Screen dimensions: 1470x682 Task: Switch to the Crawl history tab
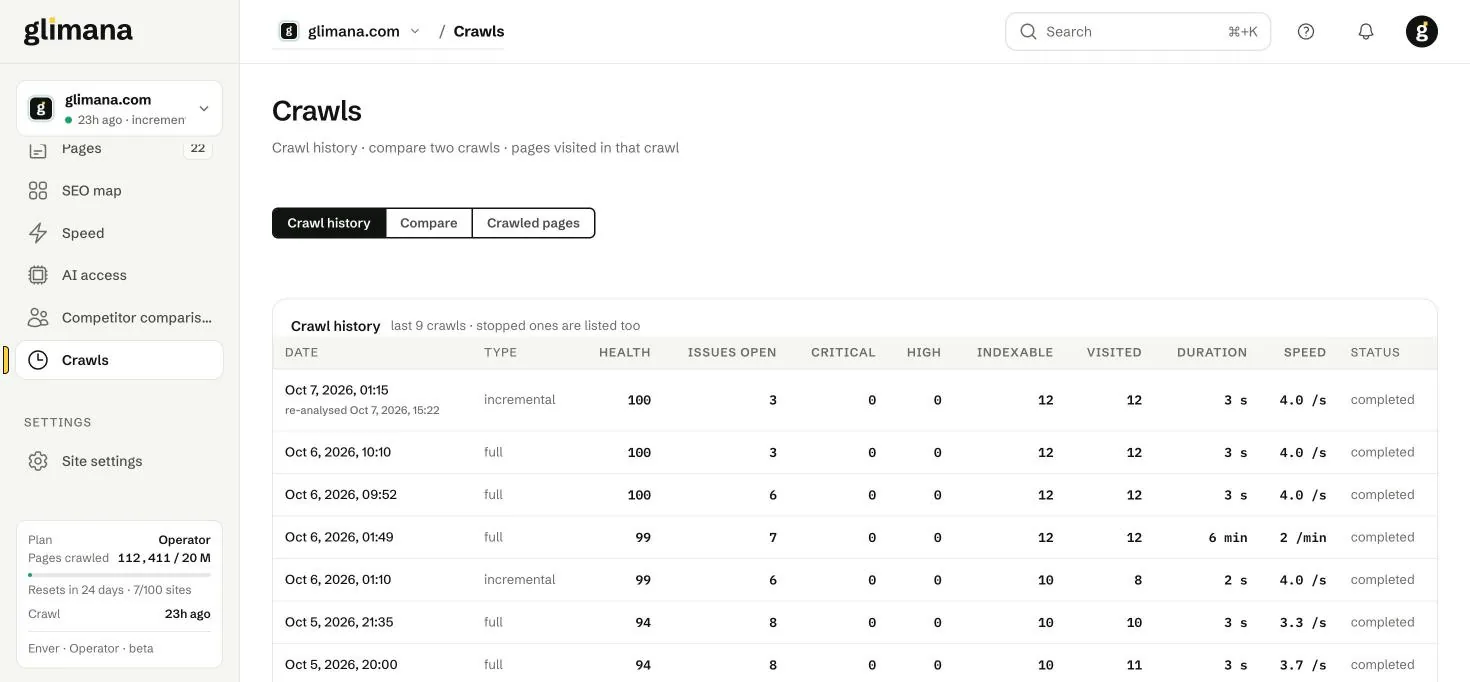(x=329, y=223)
